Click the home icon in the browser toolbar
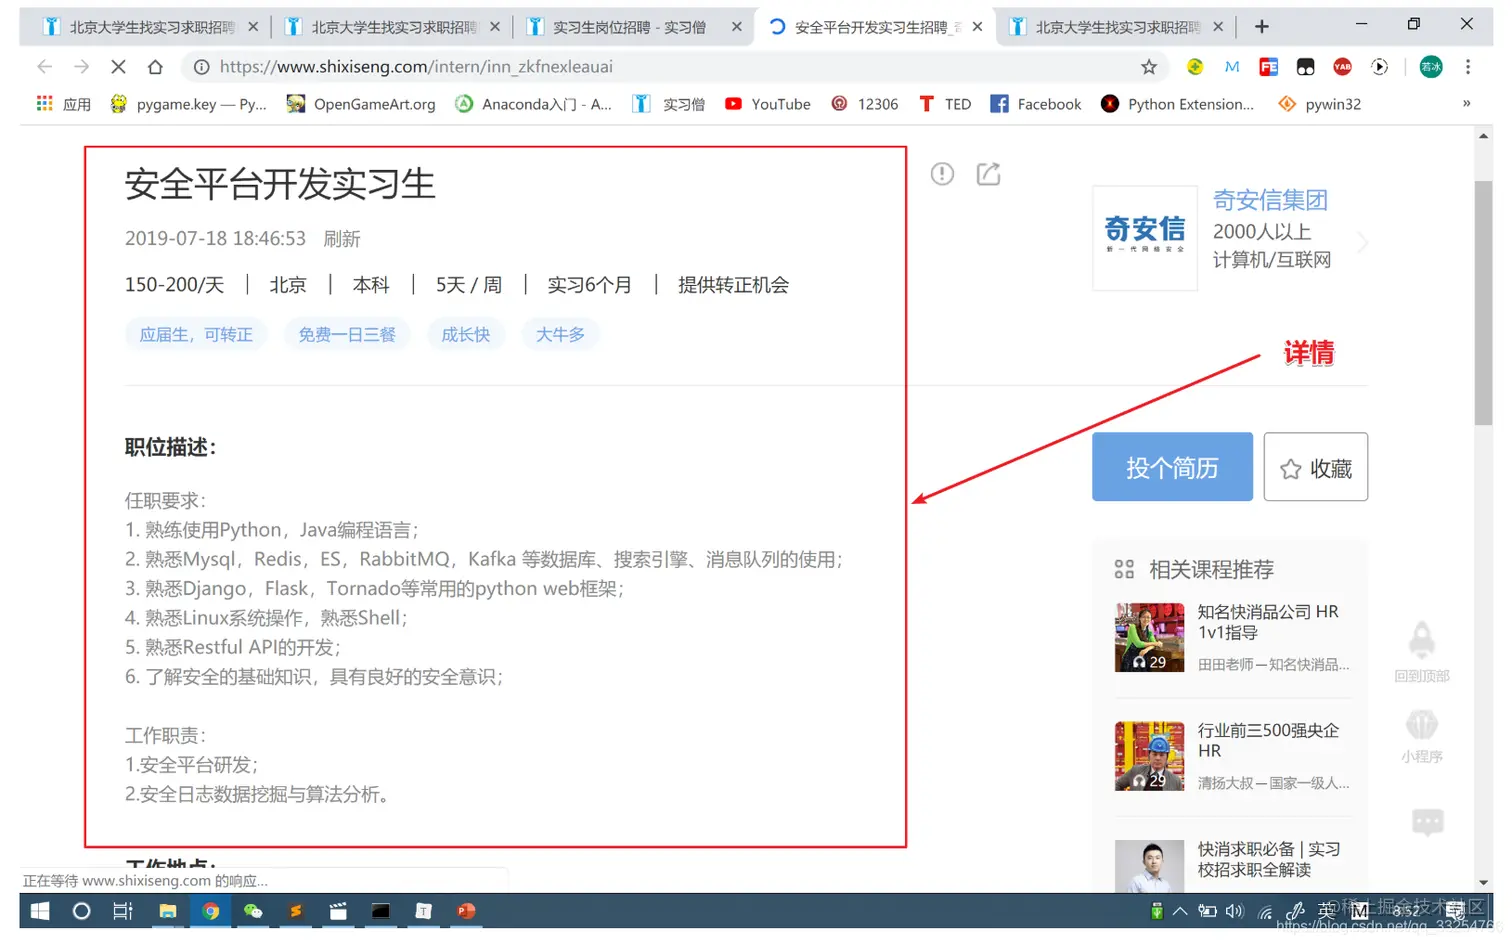1512x944 pixels. (155, 66)
